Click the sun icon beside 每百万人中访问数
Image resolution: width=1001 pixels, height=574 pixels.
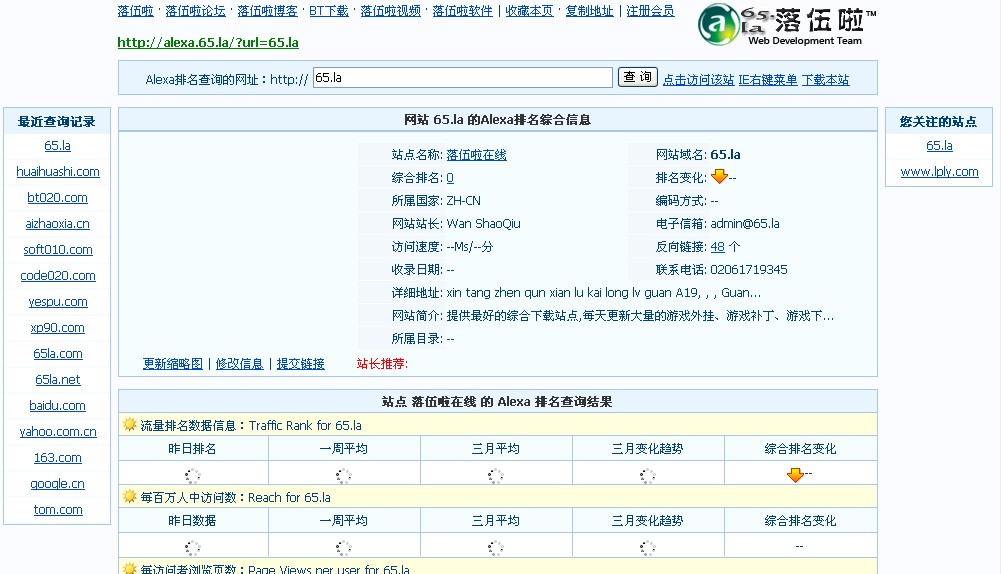tap(130, 497)
